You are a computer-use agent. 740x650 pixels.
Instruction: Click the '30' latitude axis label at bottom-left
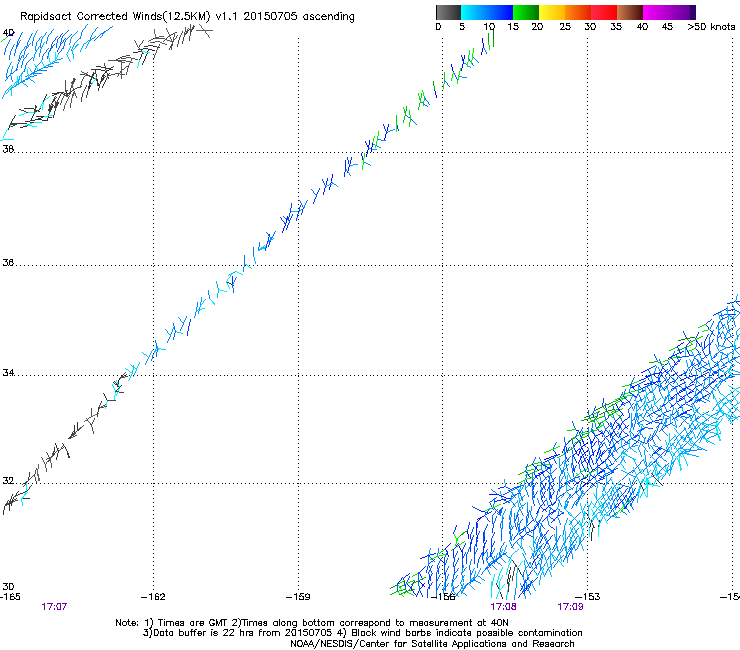pyautogui.click(x=8, y=587)
